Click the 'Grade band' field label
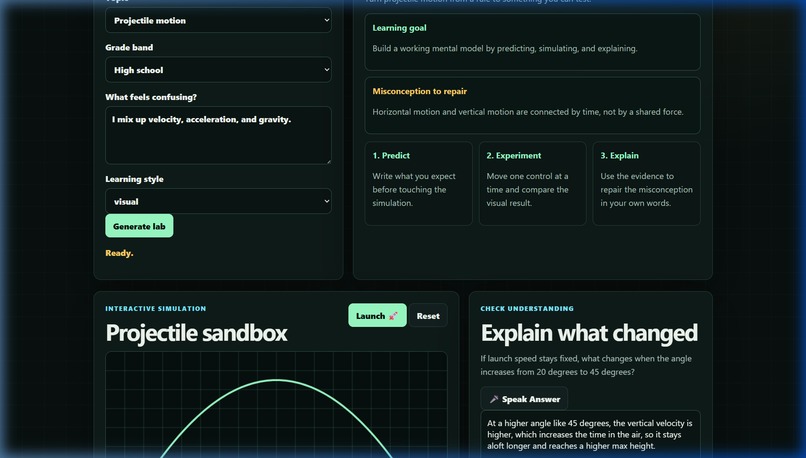The image size is (806, 458). (129, 47)
